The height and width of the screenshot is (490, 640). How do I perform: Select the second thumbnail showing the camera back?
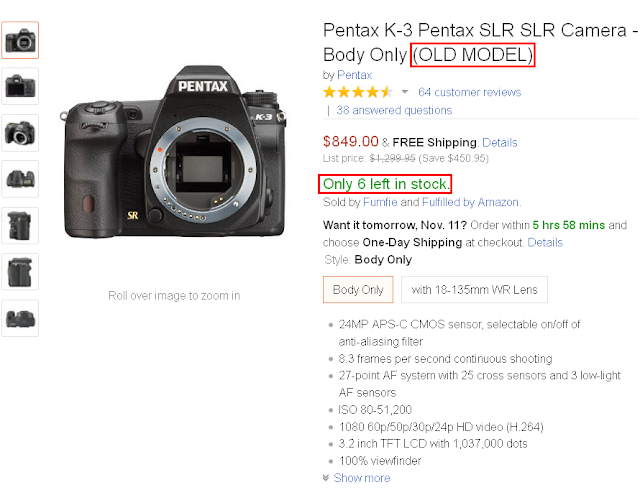coord(20,86)
